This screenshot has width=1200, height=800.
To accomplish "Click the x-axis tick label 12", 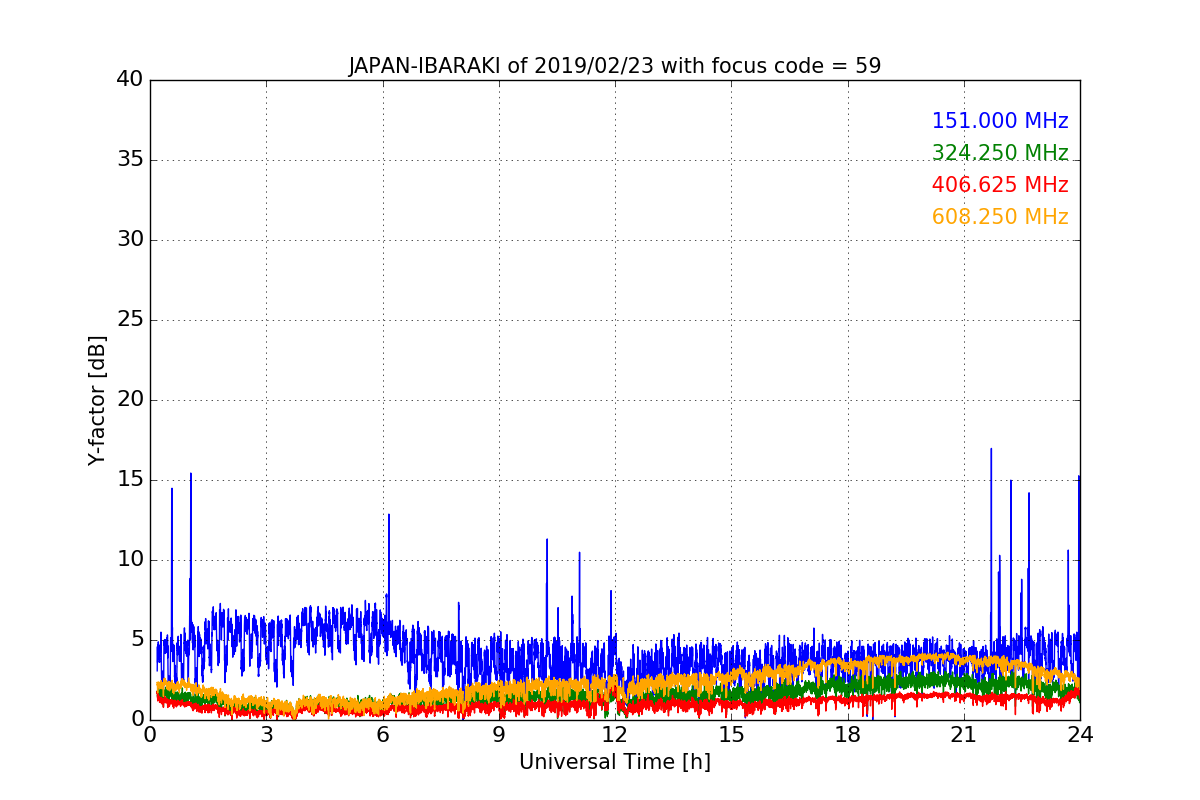I will pos(615,735).
